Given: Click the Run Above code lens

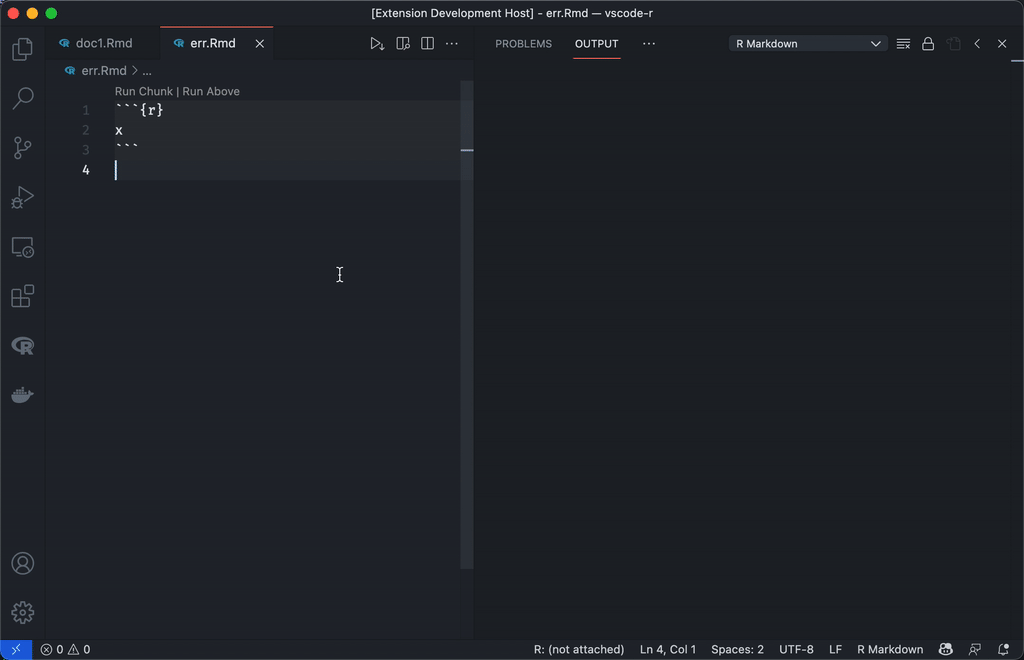Looking at the screenshot, I should click(211, 91).
